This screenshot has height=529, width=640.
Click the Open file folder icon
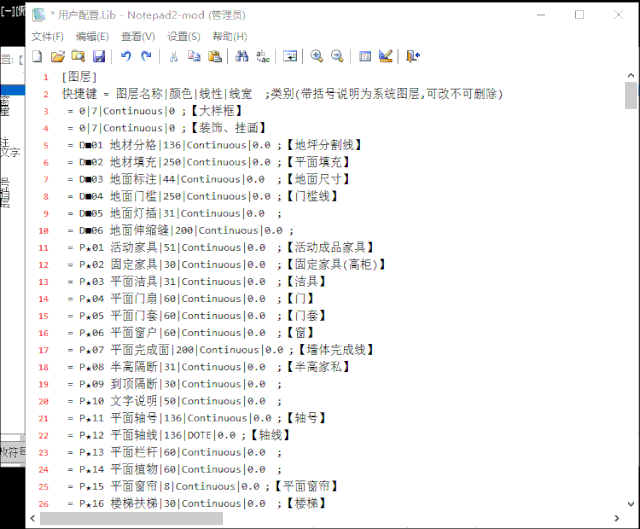coord(58,56)
